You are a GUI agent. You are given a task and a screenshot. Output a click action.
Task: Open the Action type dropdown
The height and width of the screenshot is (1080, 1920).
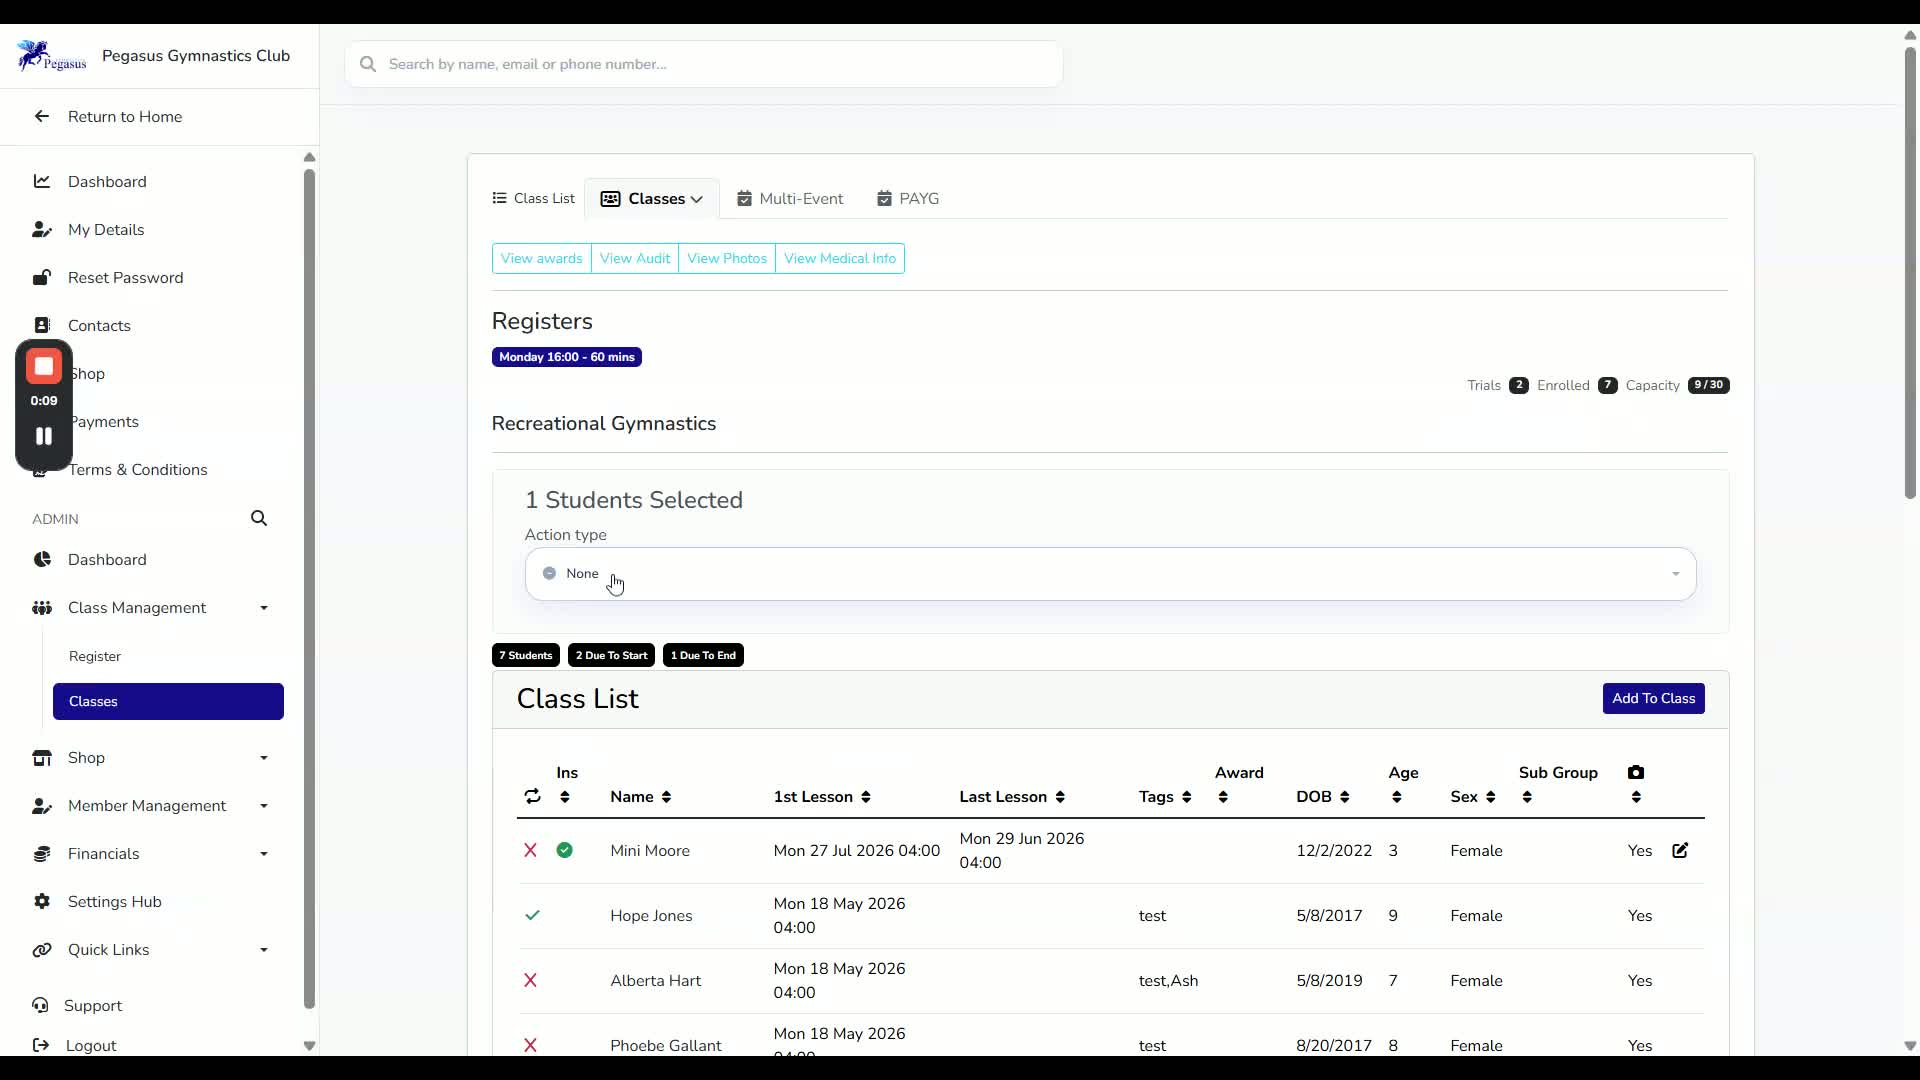[1110, 574]
